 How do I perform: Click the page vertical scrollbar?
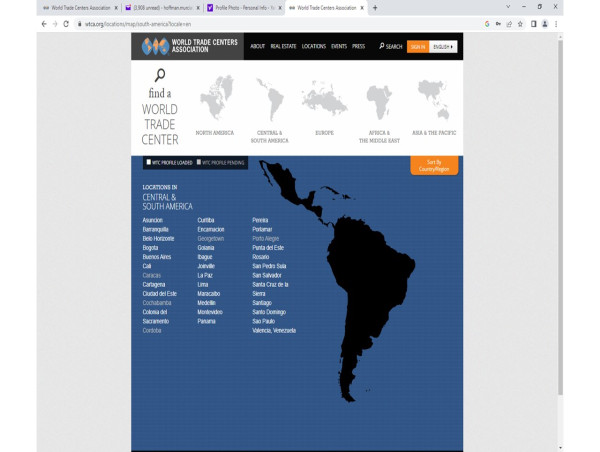[x=560, y=216]
